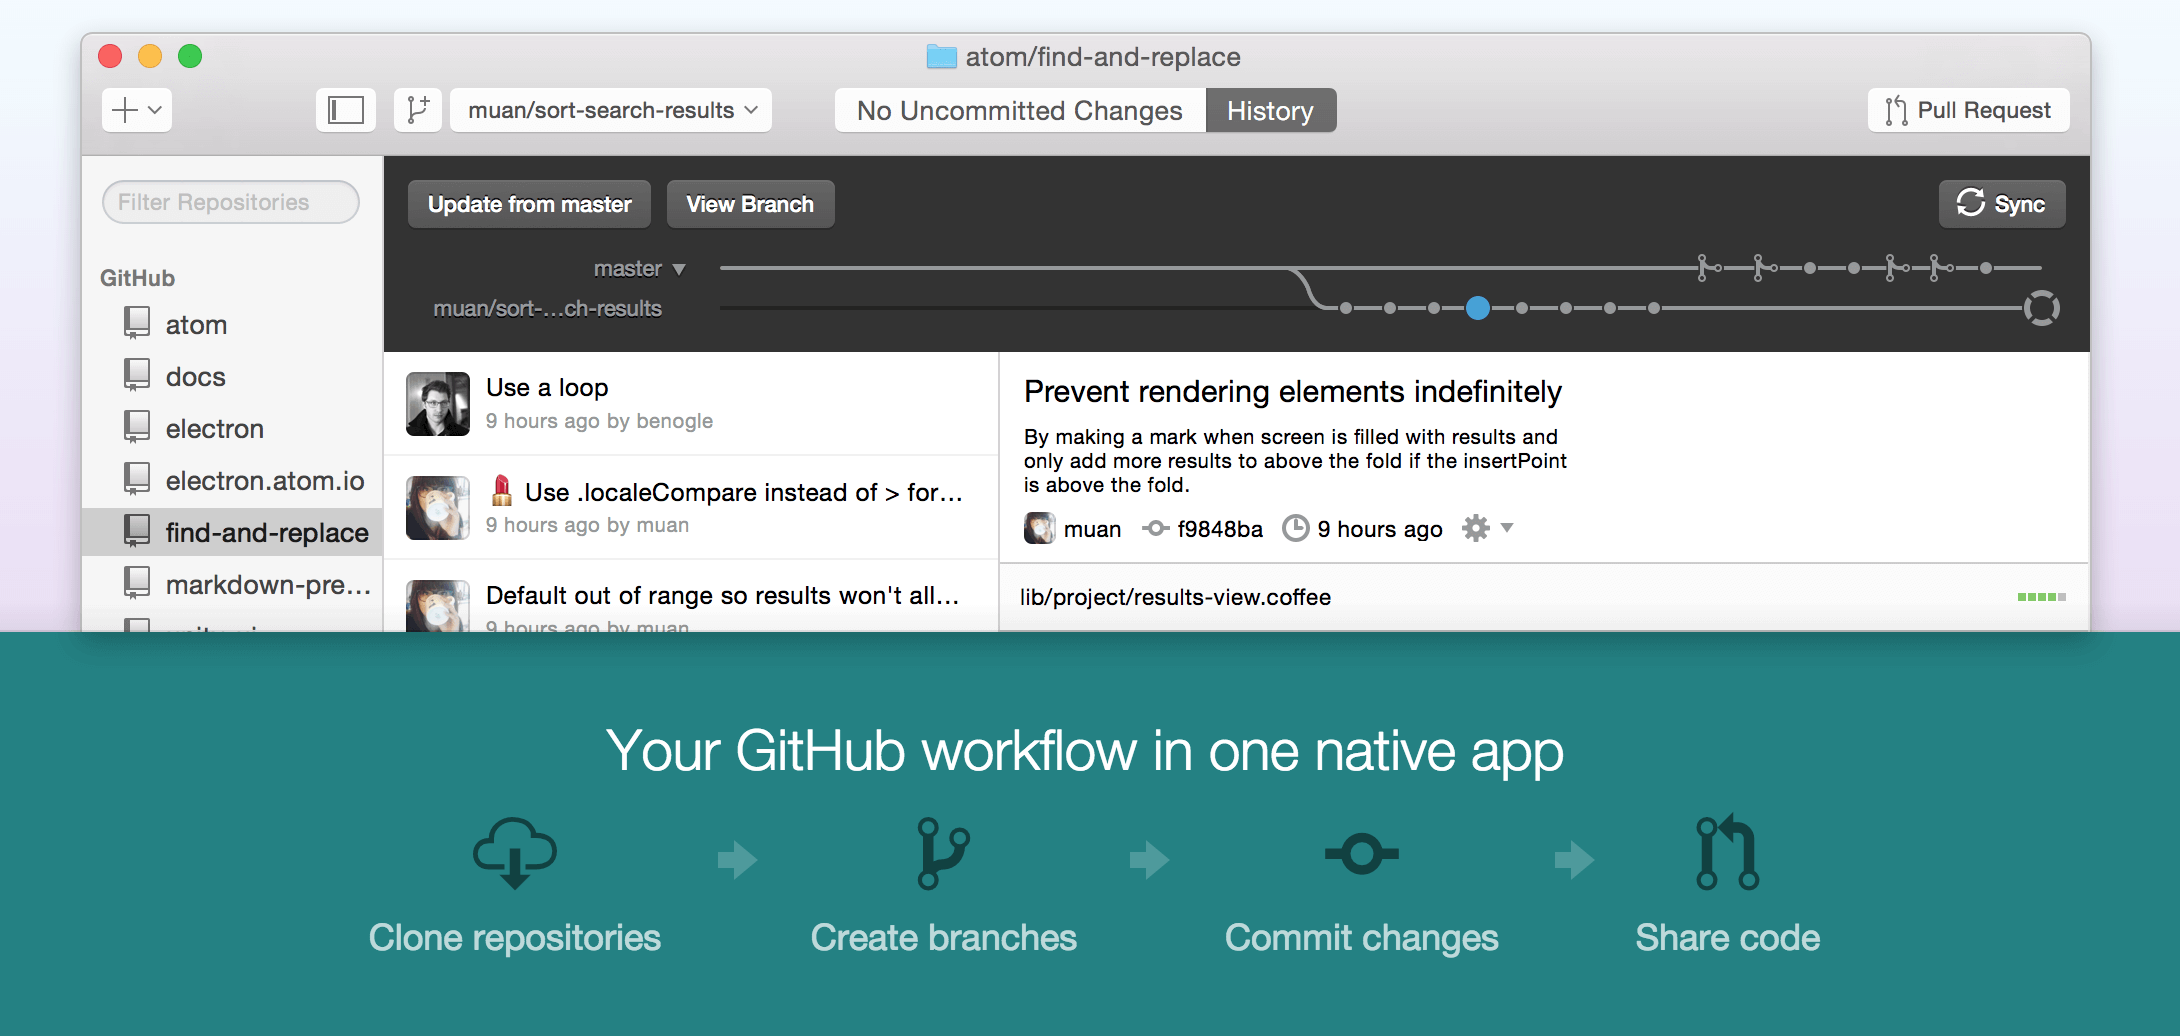Open the muan/sort-search-results branch dropdown
The image size is (2180, 1036).
pos(611,110)
